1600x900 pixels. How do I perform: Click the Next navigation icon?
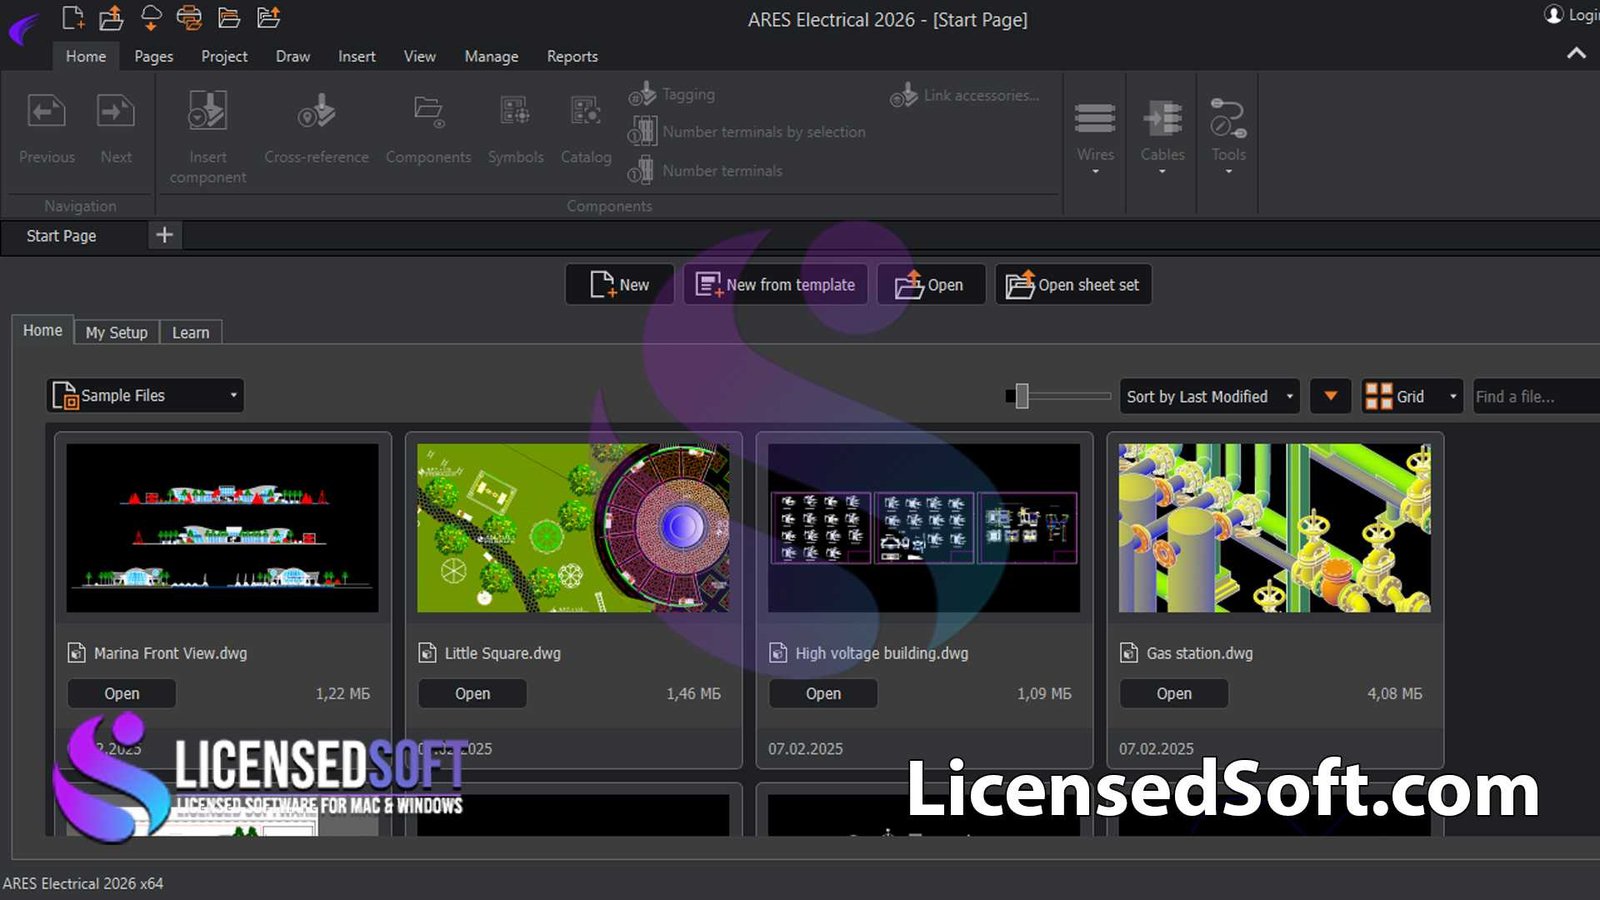[116, 111]
